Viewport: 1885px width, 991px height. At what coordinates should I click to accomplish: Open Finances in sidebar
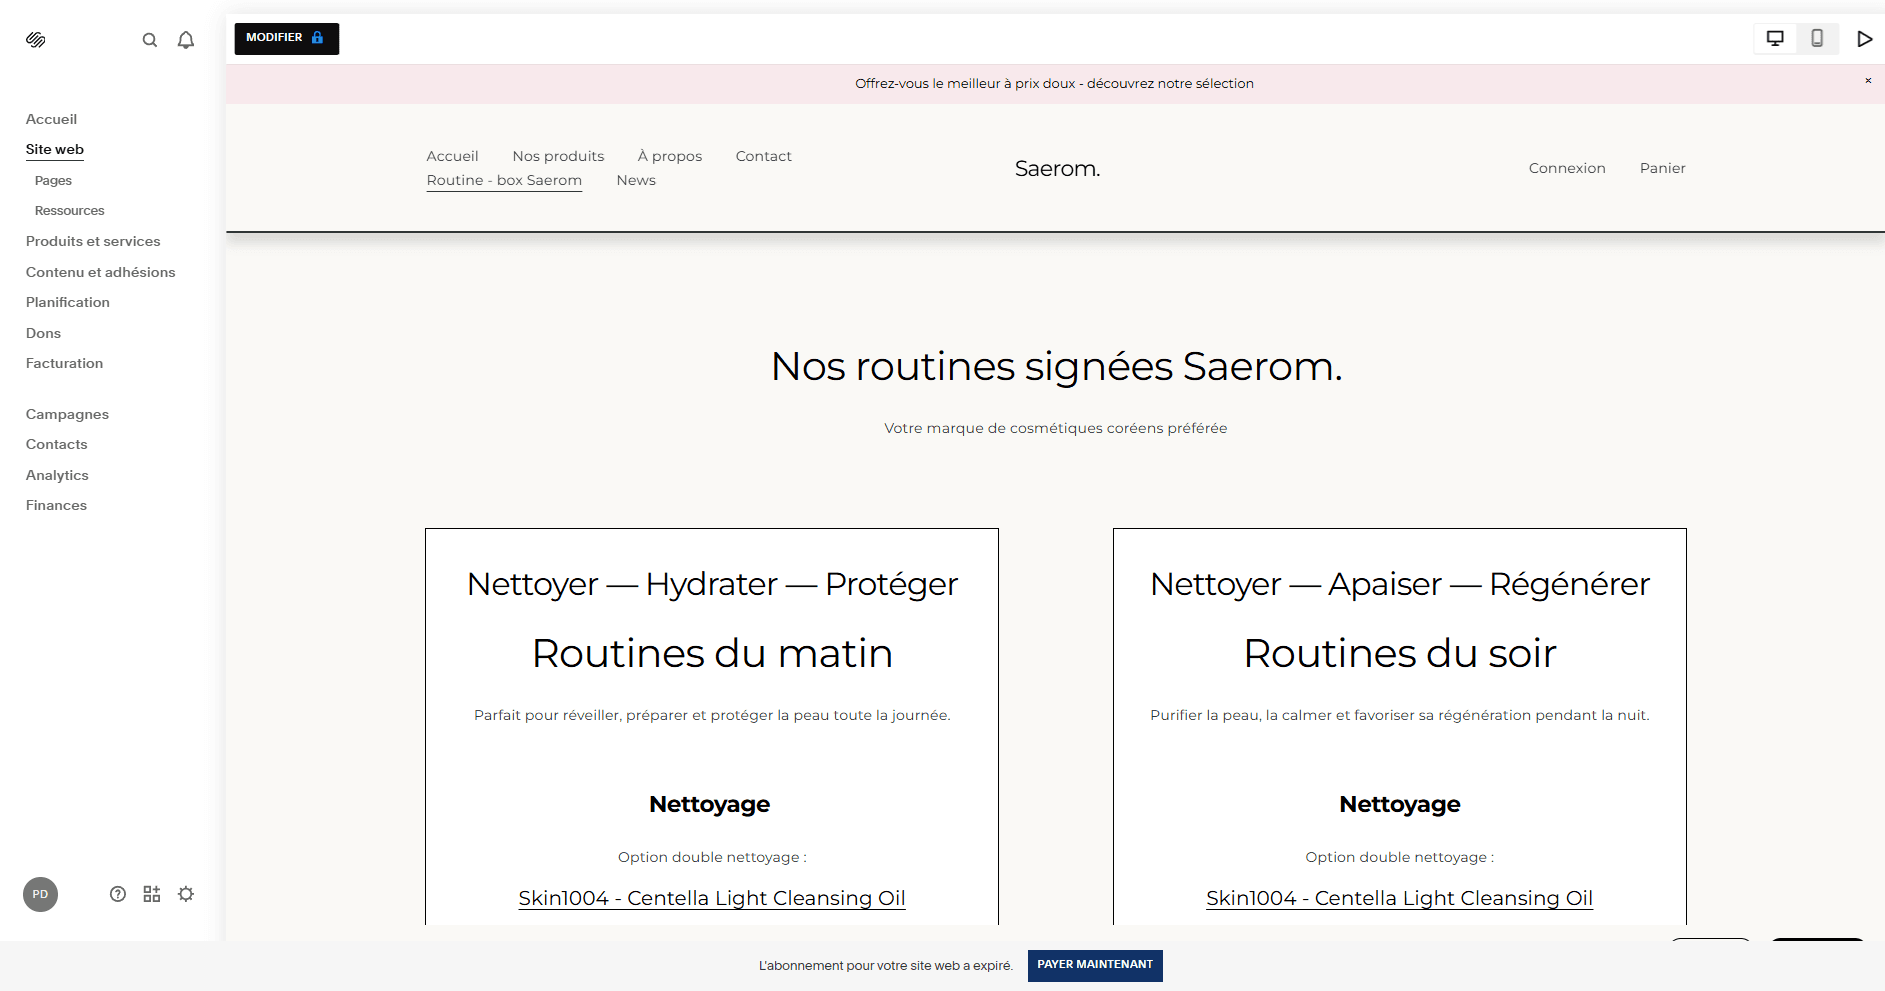coord(56,505)
